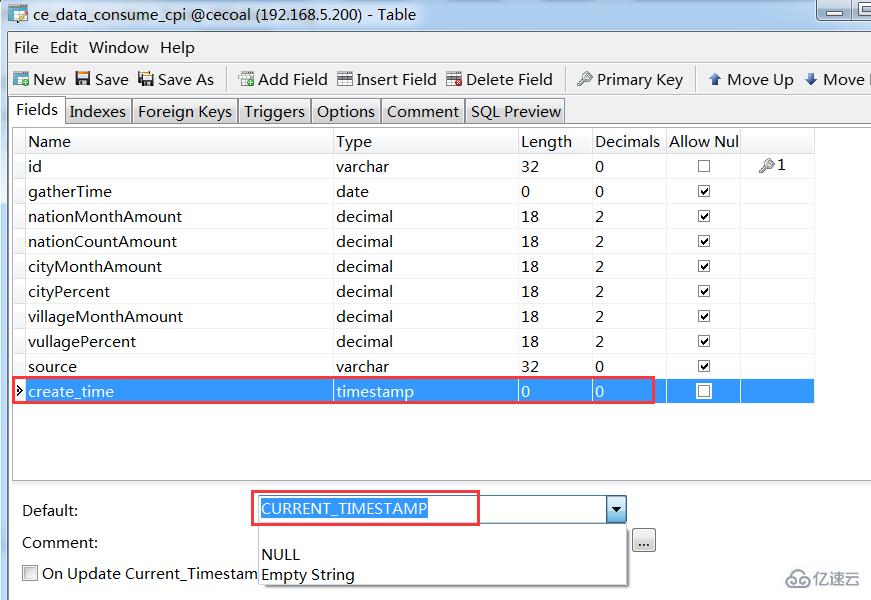871x600 pixels.
Task: Delete the selected field
Action: pyautogui.click(x=501, y=79)
